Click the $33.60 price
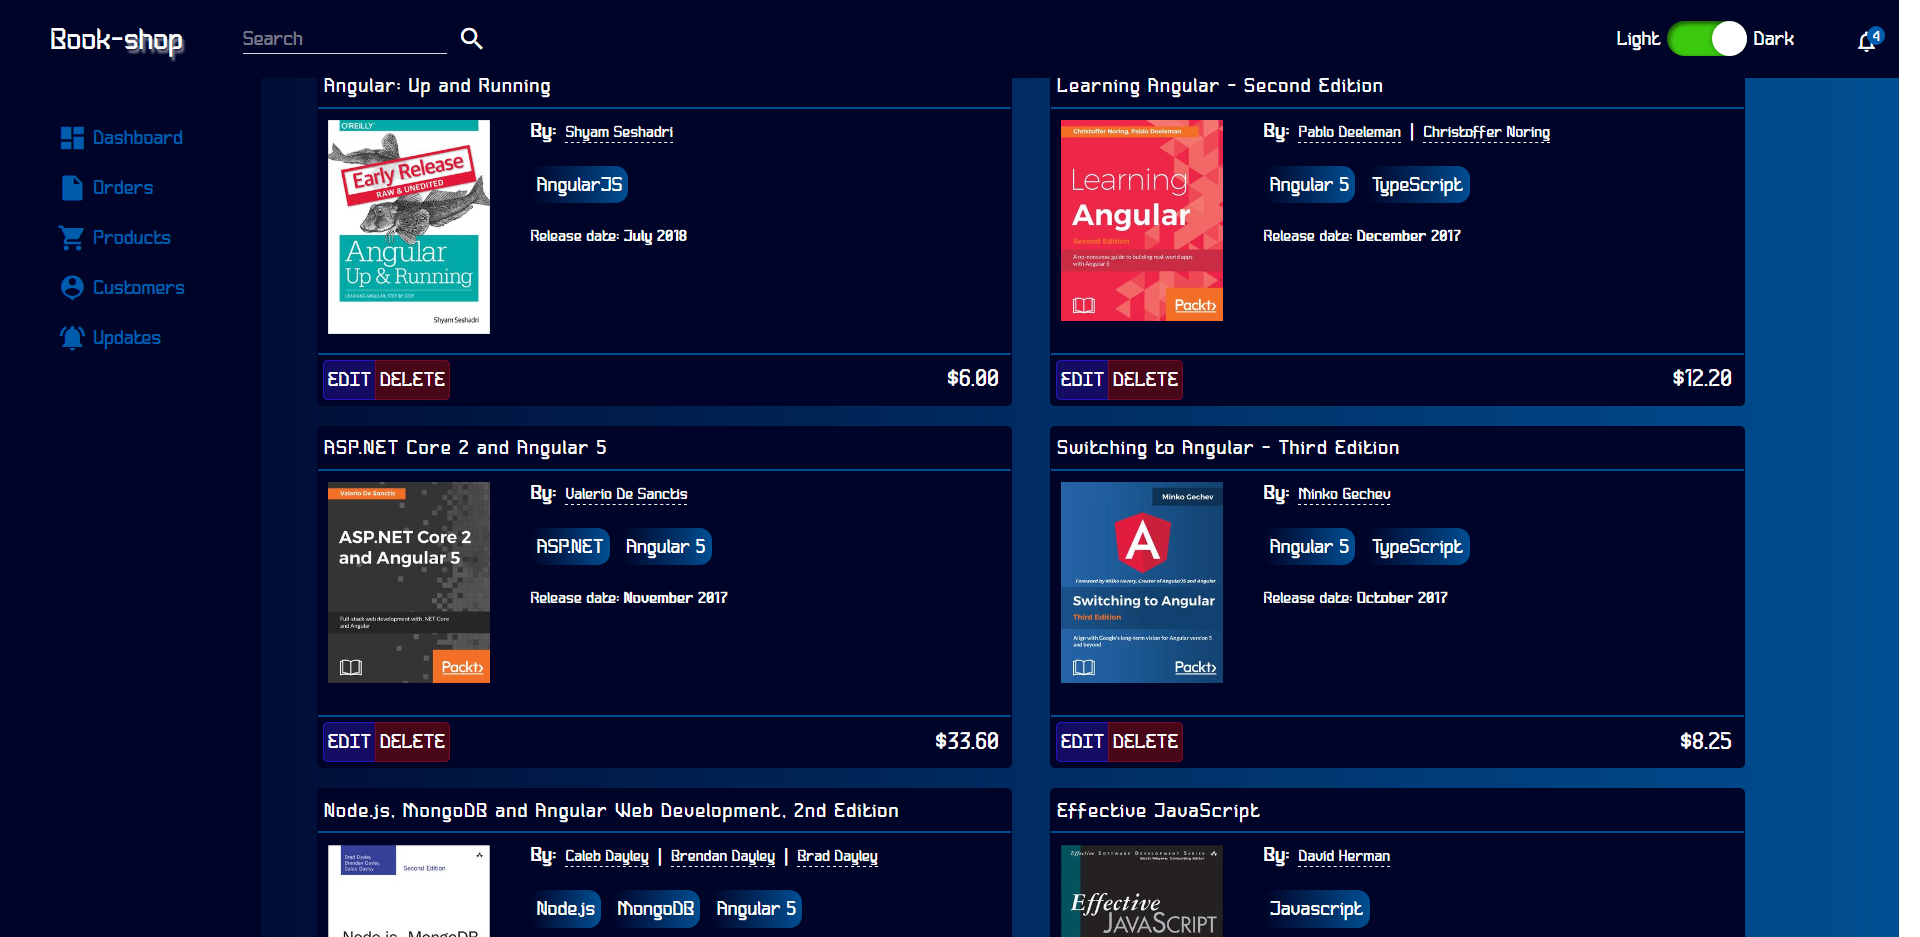The width and height of the screenshot is (1920, 937). tap(966, 742)
